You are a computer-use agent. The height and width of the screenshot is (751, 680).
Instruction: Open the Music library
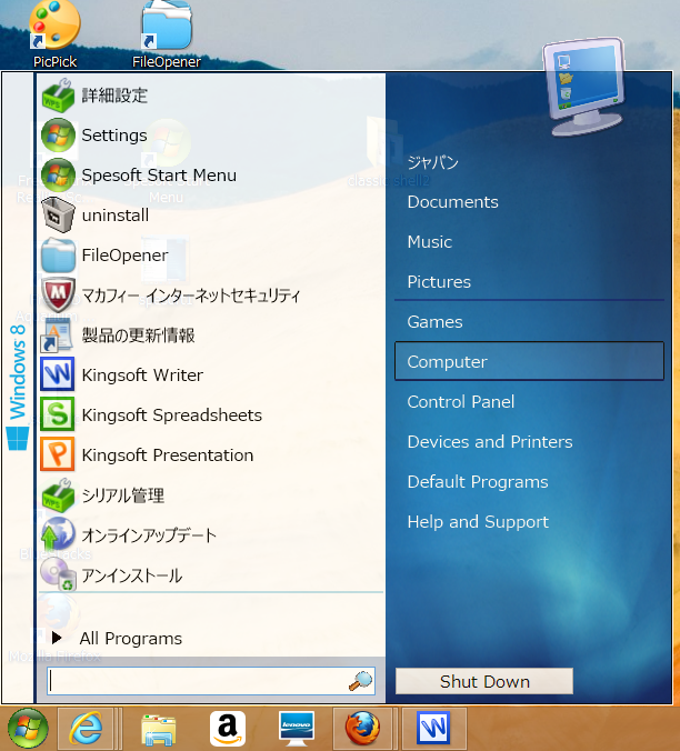click(x=430, y=242)
